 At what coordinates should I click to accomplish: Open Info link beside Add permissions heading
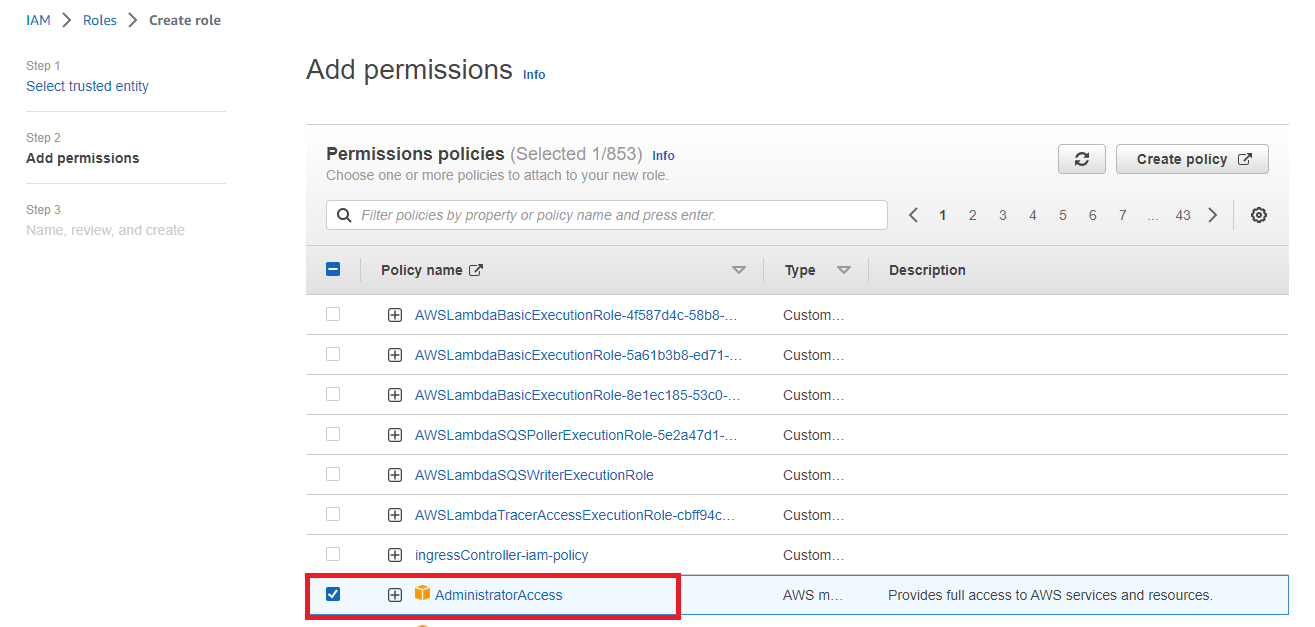pyautogui.click(x=534, y=75)
